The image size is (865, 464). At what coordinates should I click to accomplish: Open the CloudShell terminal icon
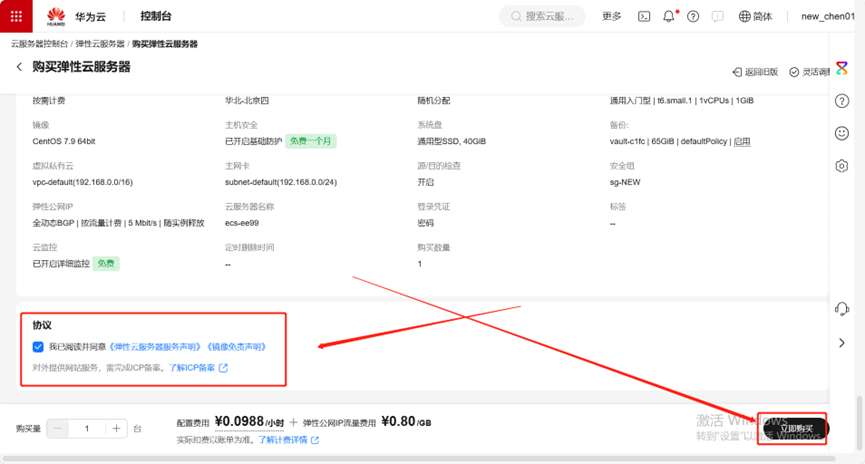[x=644, y=17]
